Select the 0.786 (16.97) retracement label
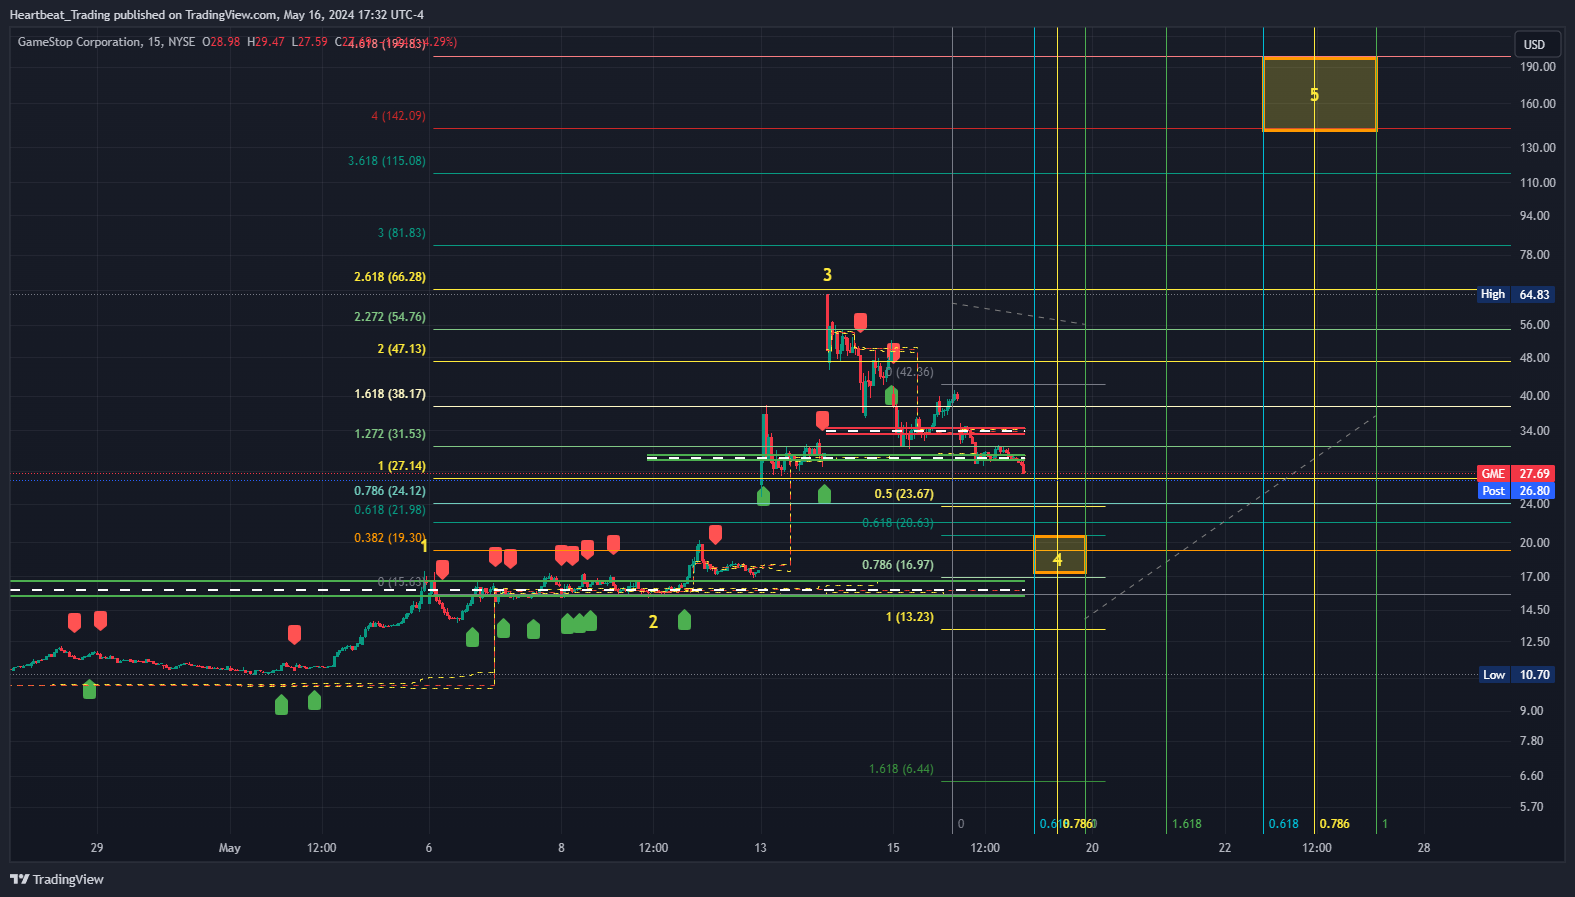The image size is (1575, 897). [898, 565]
